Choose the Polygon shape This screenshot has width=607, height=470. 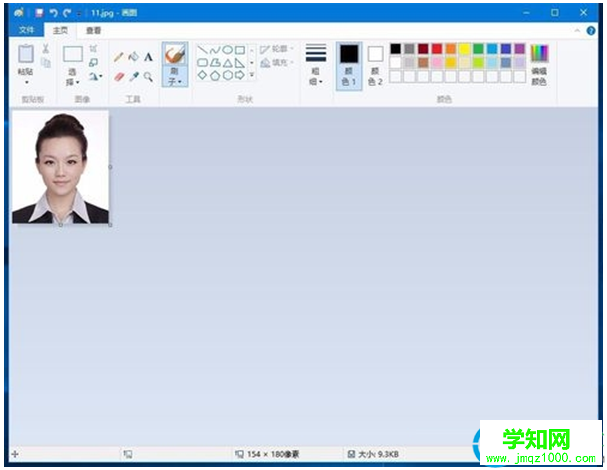click(215, 63)
